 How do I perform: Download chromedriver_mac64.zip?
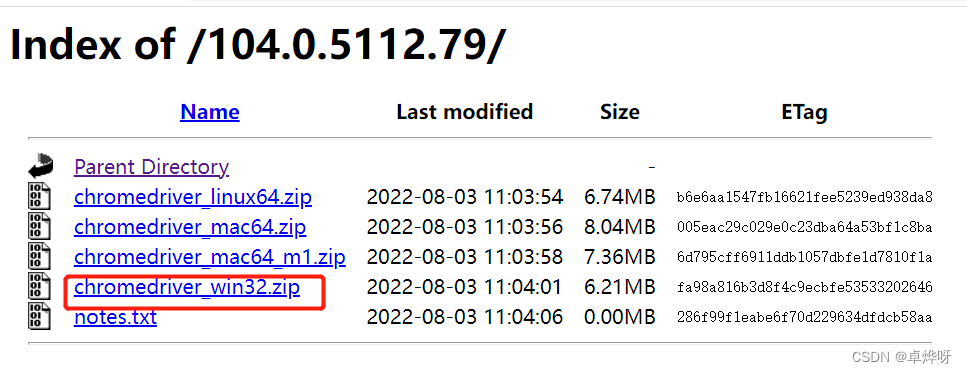pyautogui.click(x=190, y=227)
